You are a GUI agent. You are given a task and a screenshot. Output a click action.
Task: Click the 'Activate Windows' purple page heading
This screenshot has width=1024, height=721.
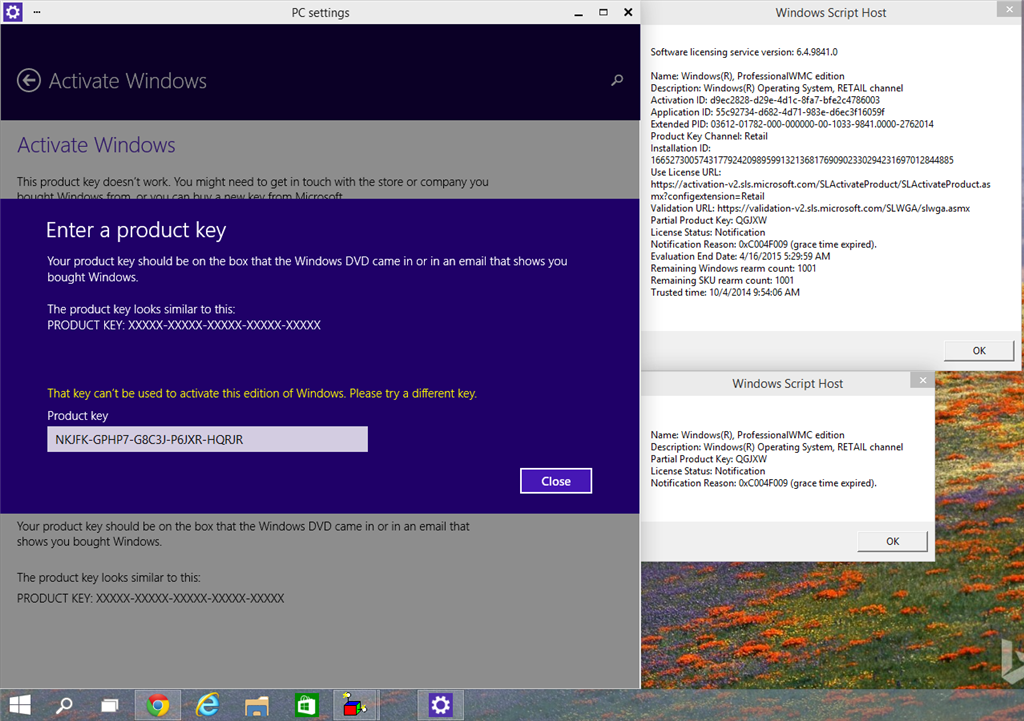96,144
